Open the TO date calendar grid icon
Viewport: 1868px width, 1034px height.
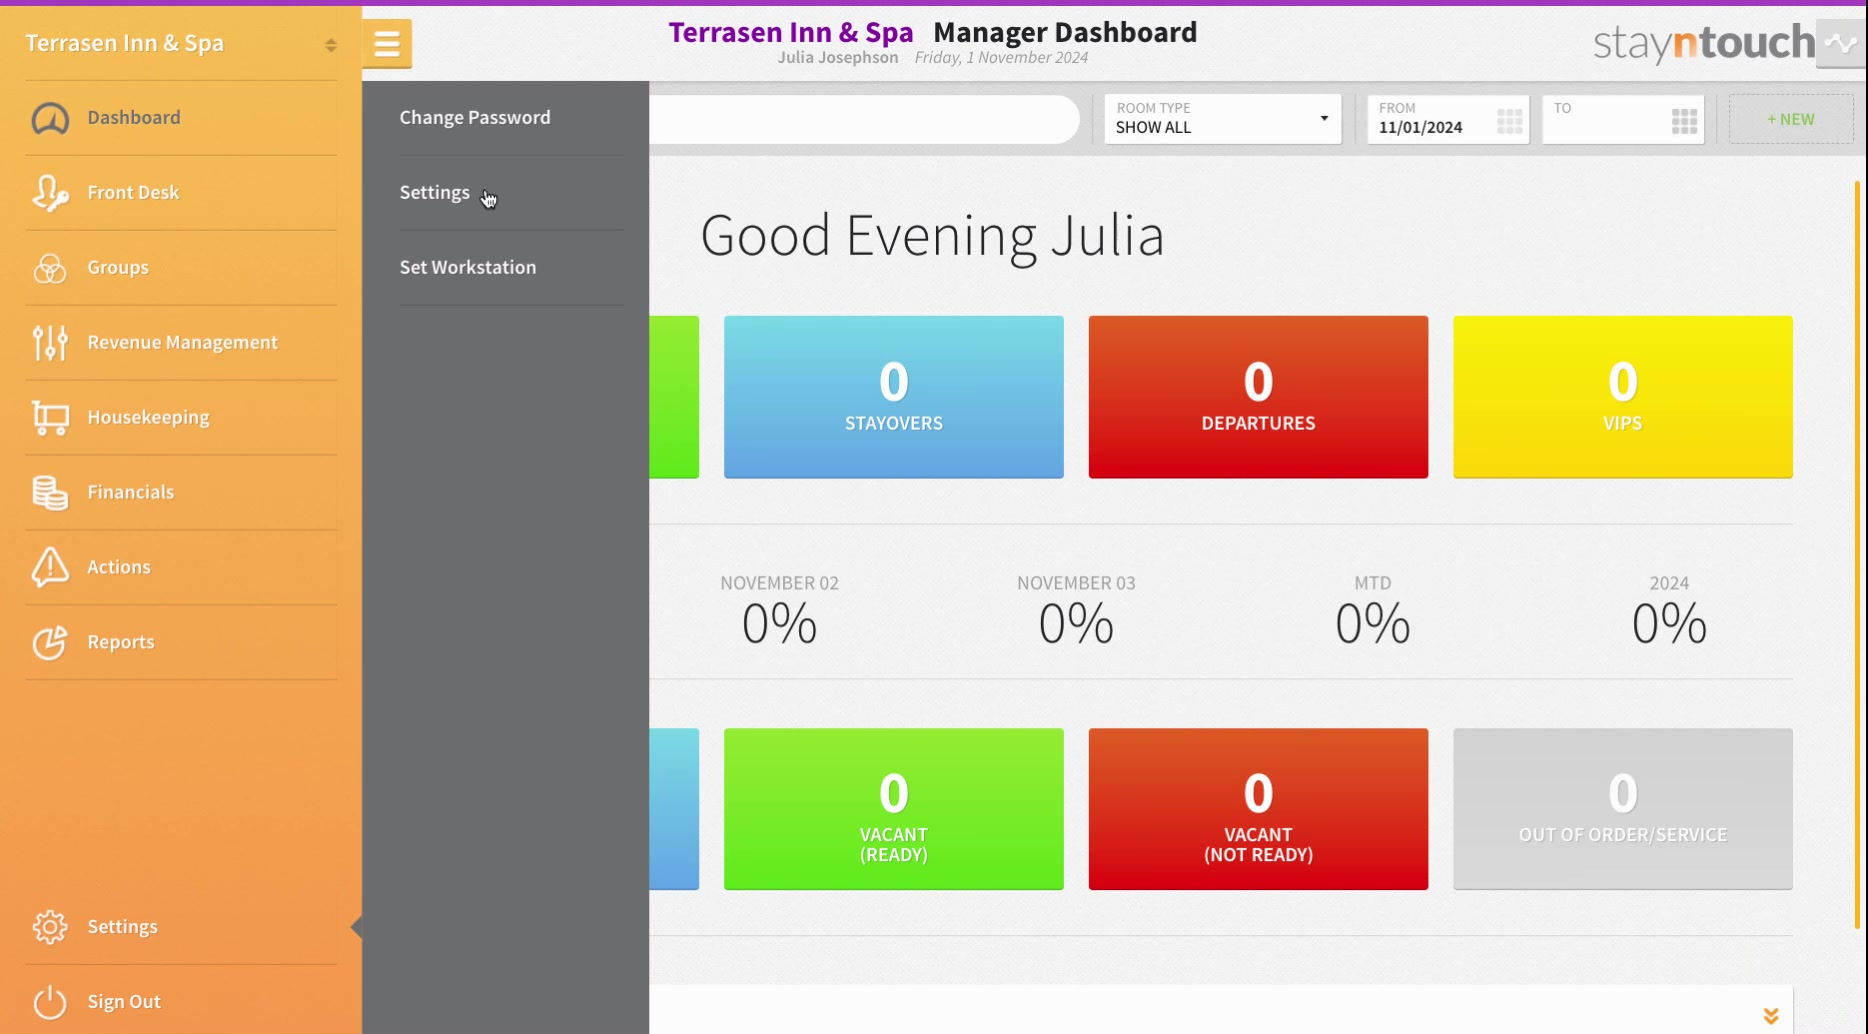1685,121
